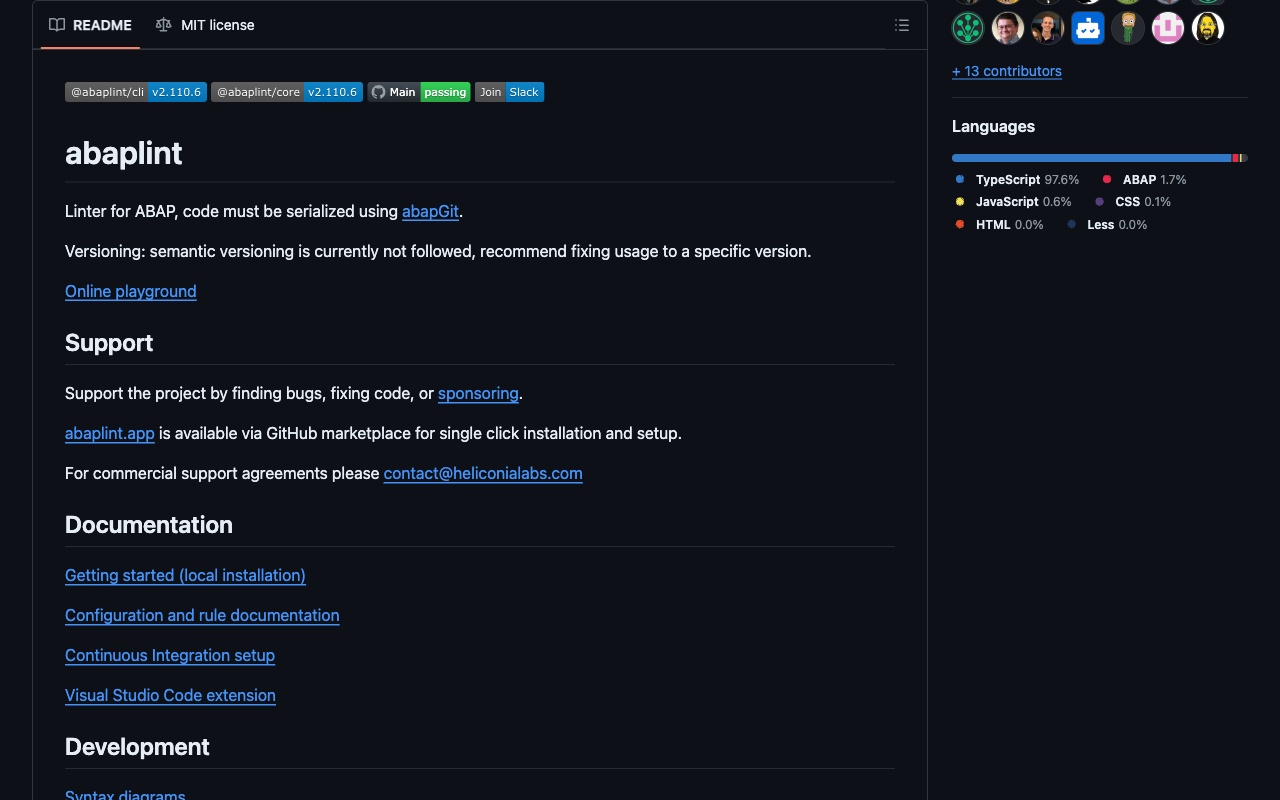This screenshot has width=1280, height=800.
Task: Open the Online playground link
Action: (x=131, y=291)
